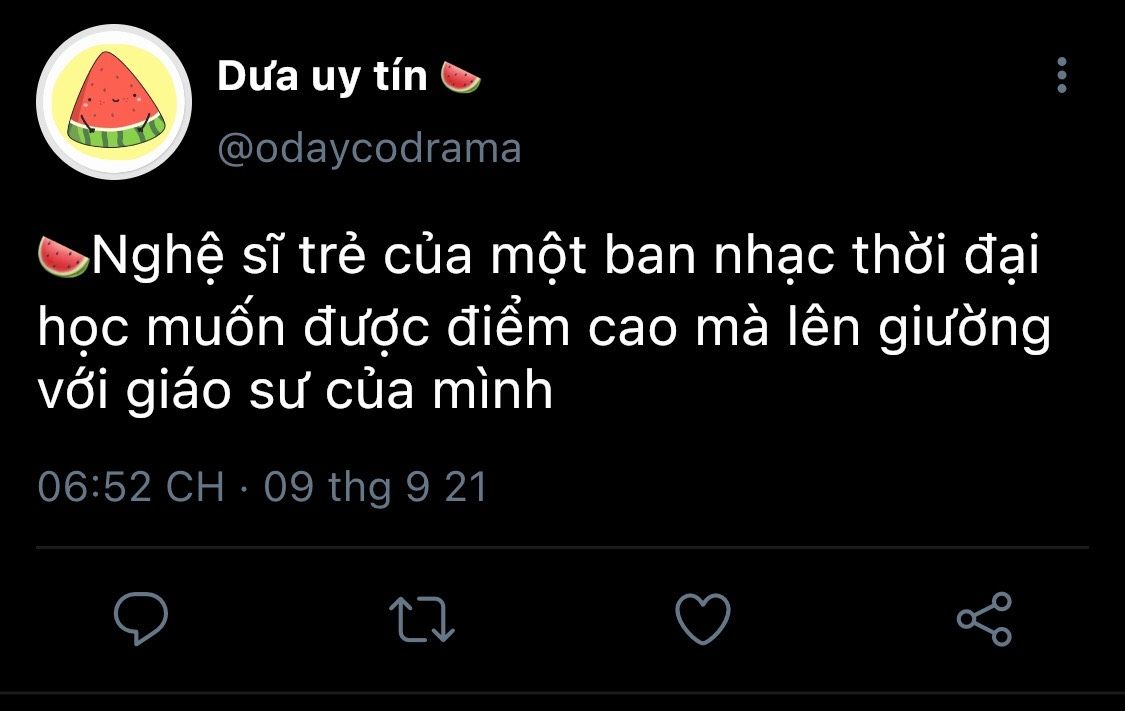Viewport: 1125px width, 711px height.
Task: Click the date 09 thg 9 21
Action: tap(375, 487)
